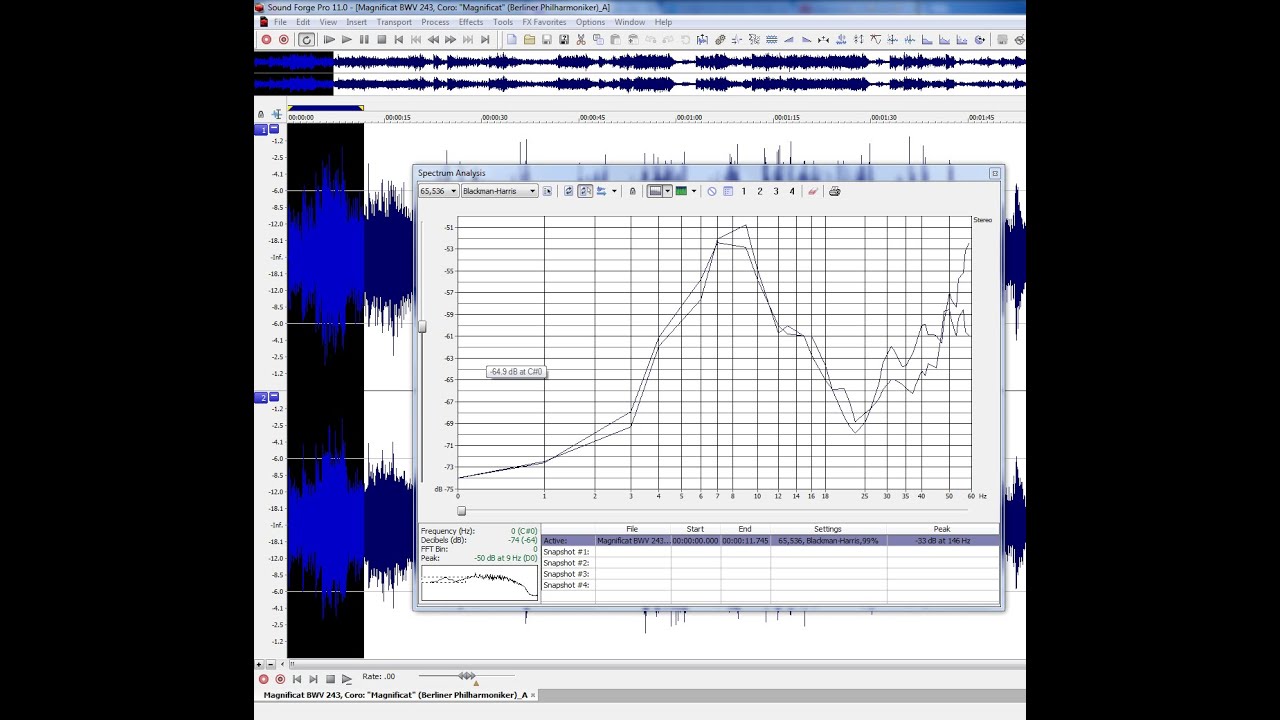The height and width of the screenshot is (720, 1280).
Task: Click the Normal Display graph icon
Action: coord(655,191)
